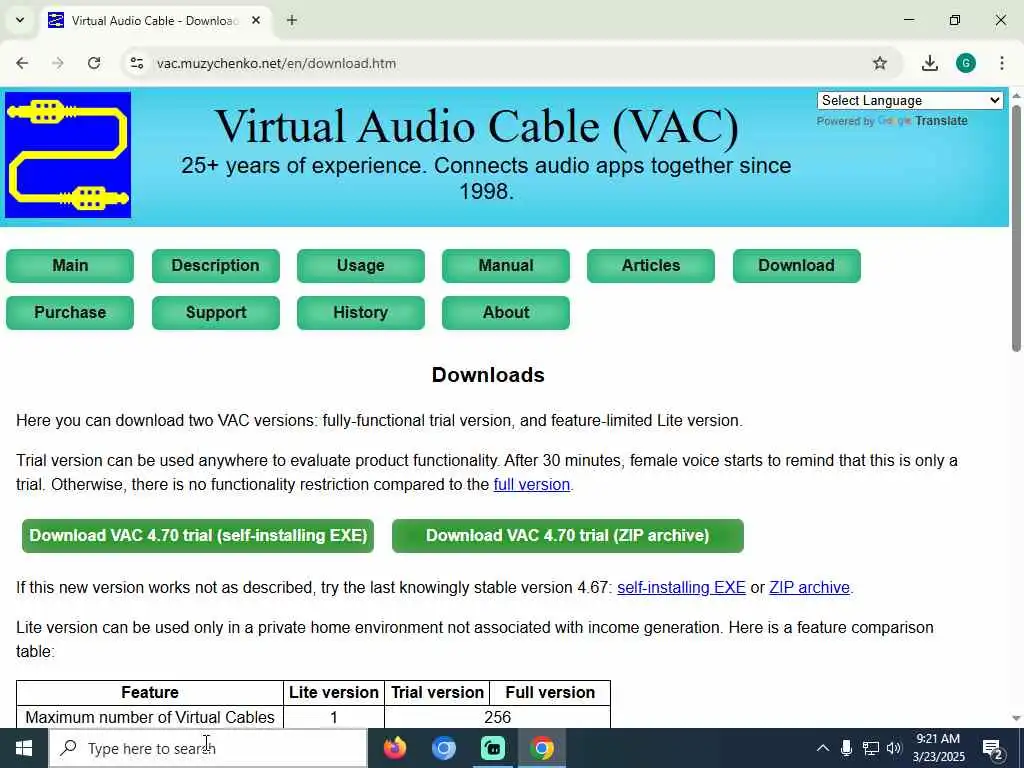Open the Download nav button
This screenshot has width=1024, height=768.
click(x=797, y=266)
